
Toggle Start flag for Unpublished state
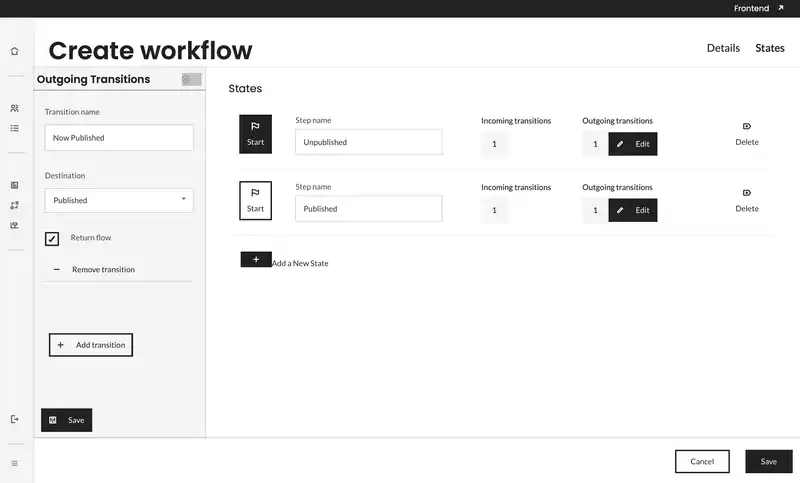point(255,134)
